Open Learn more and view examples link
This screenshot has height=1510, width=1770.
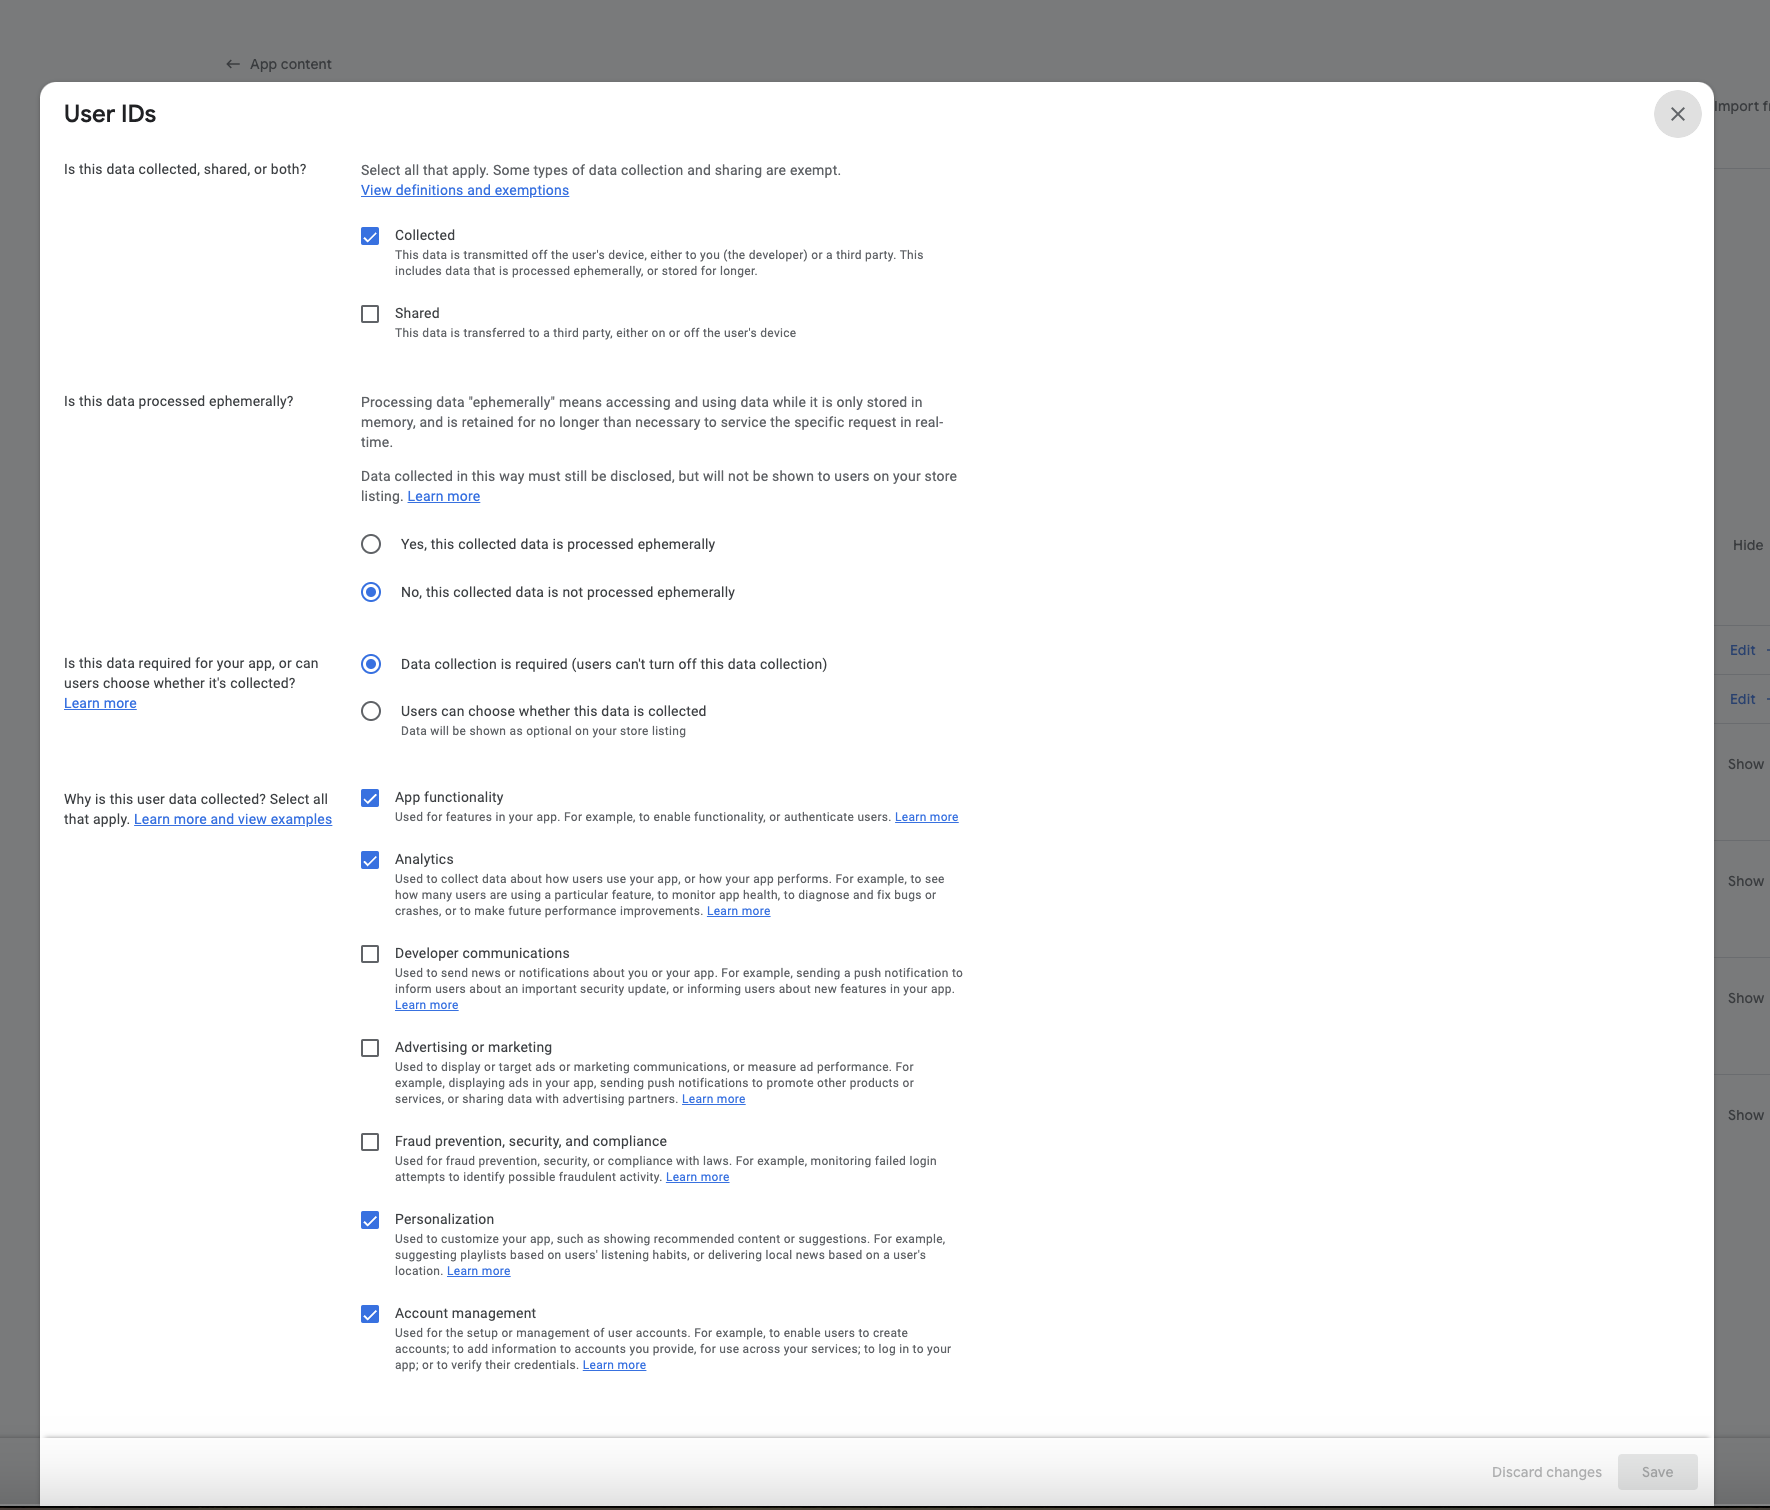click(233, 819)
